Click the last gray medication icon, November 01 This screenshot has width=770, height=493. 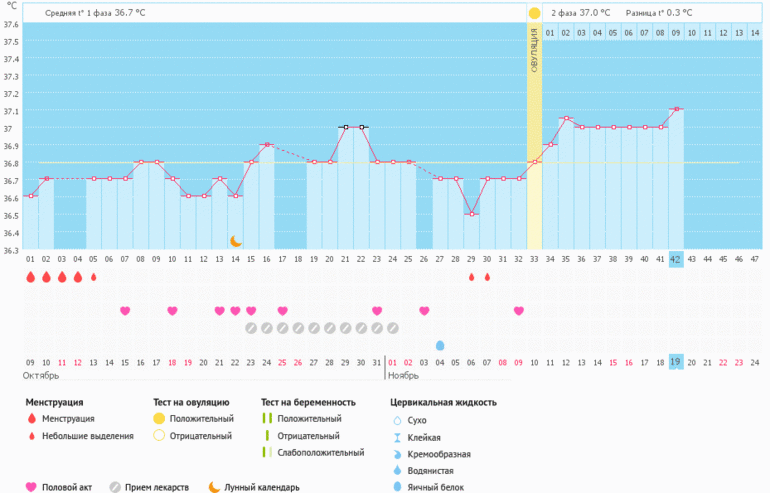tap(393, 328)
